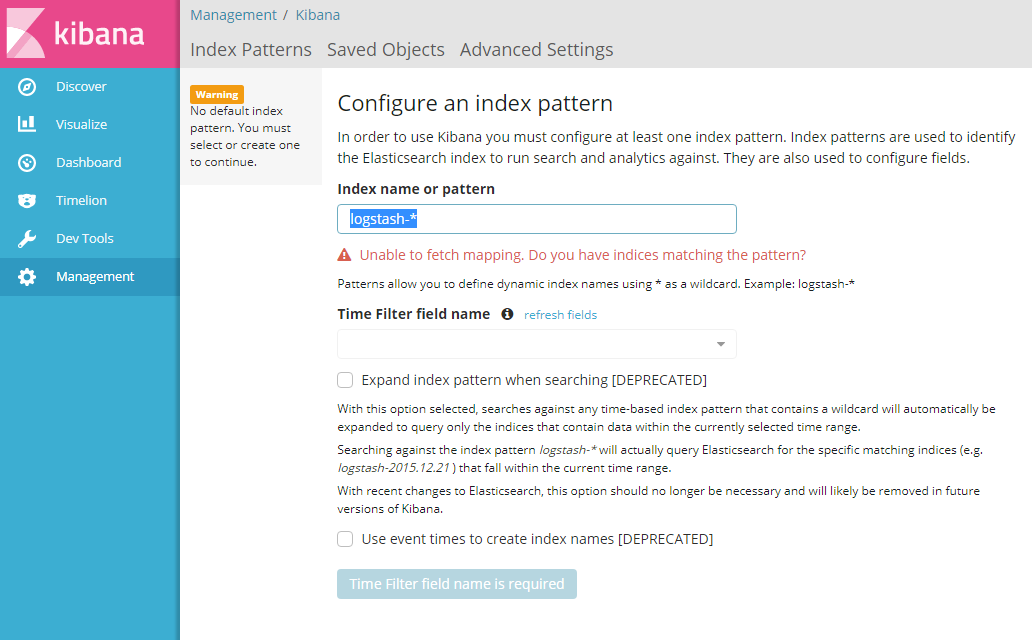This screenshot has width=1032, height=640.
Task: Switch to the Advanced Settings tab
Action: (x=536, y=49)
